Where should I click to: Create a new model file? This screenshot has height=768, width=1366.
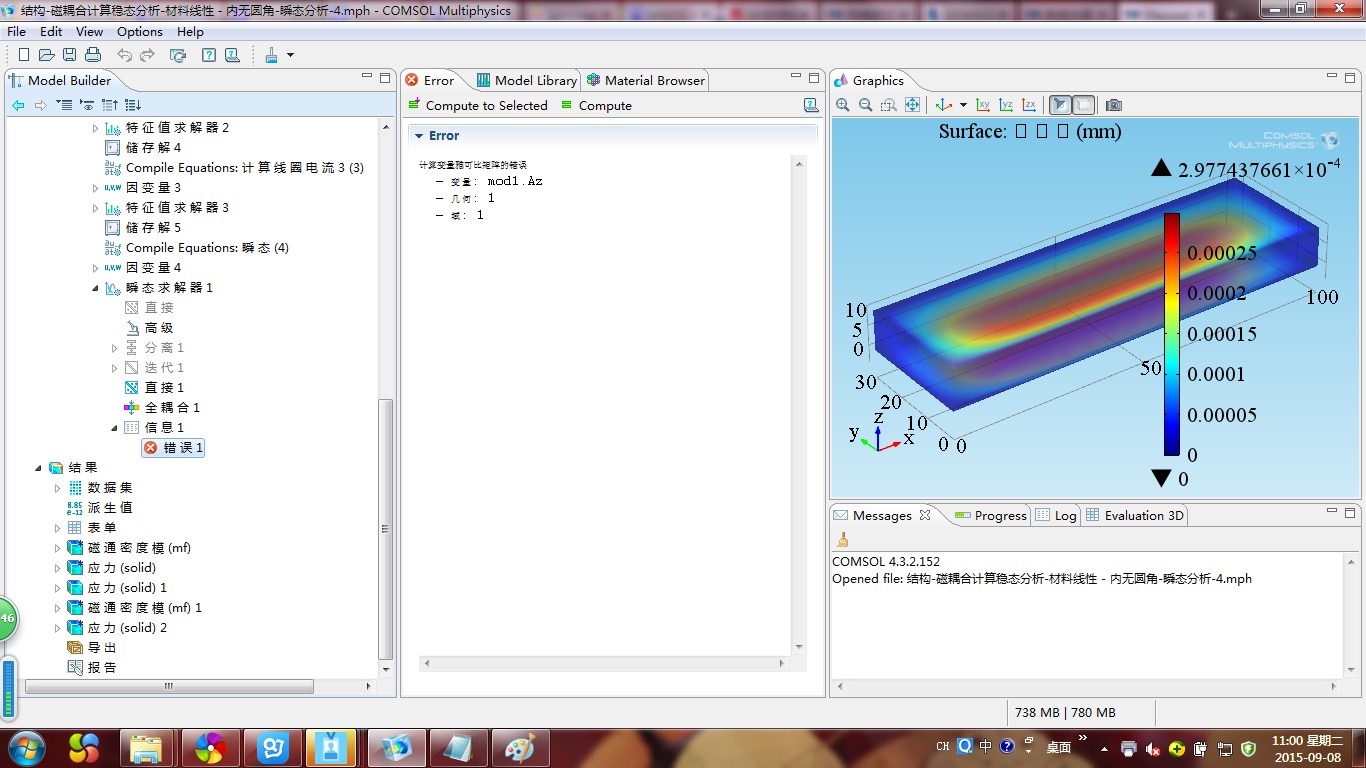coord(24,55)
